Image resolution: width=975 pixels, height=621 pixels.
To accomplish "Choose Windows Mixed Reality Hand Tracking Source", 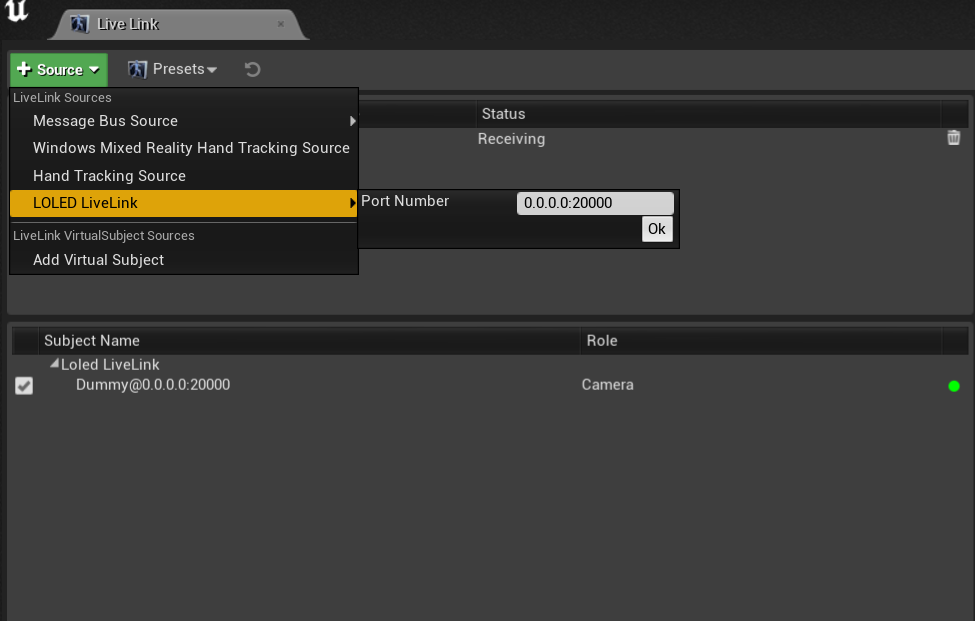I will [x=184, y=148].
